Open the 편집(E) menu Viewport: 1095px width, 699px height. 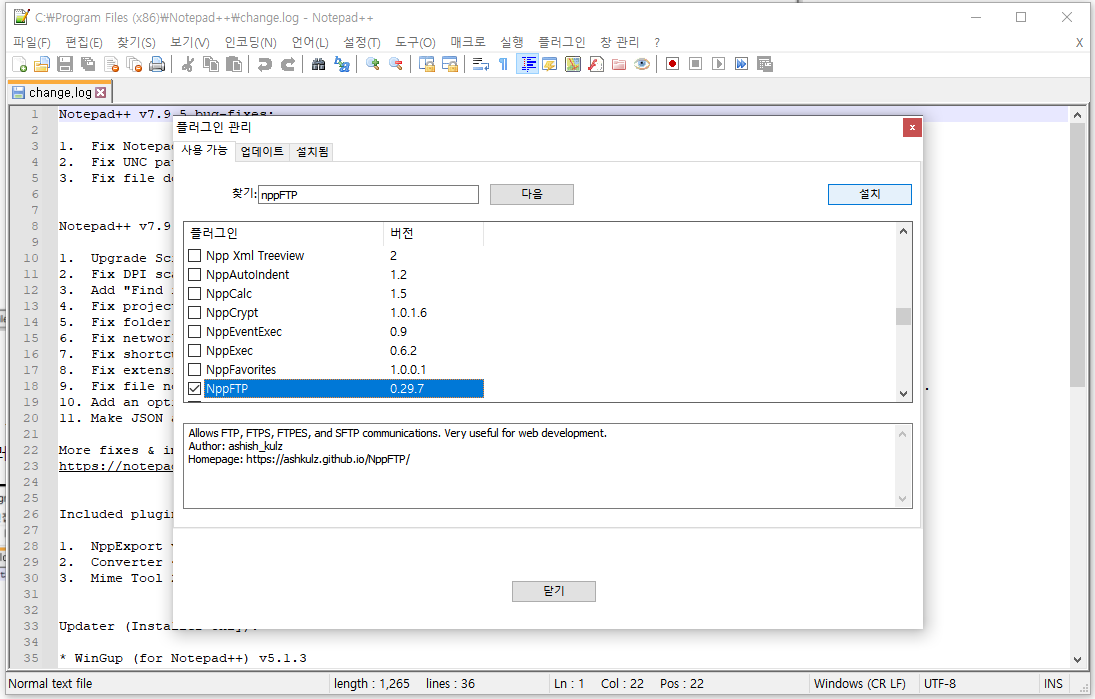(x=84, y=43)
